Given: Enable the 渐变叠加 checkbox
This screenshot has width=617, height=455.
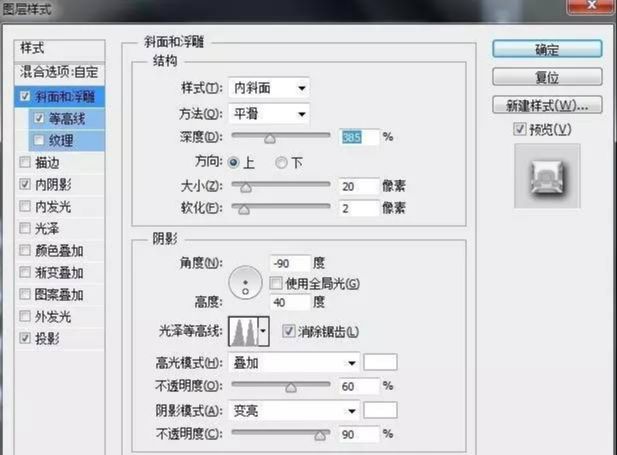Looking at the screenshot, I should click(x=25, y=272).
